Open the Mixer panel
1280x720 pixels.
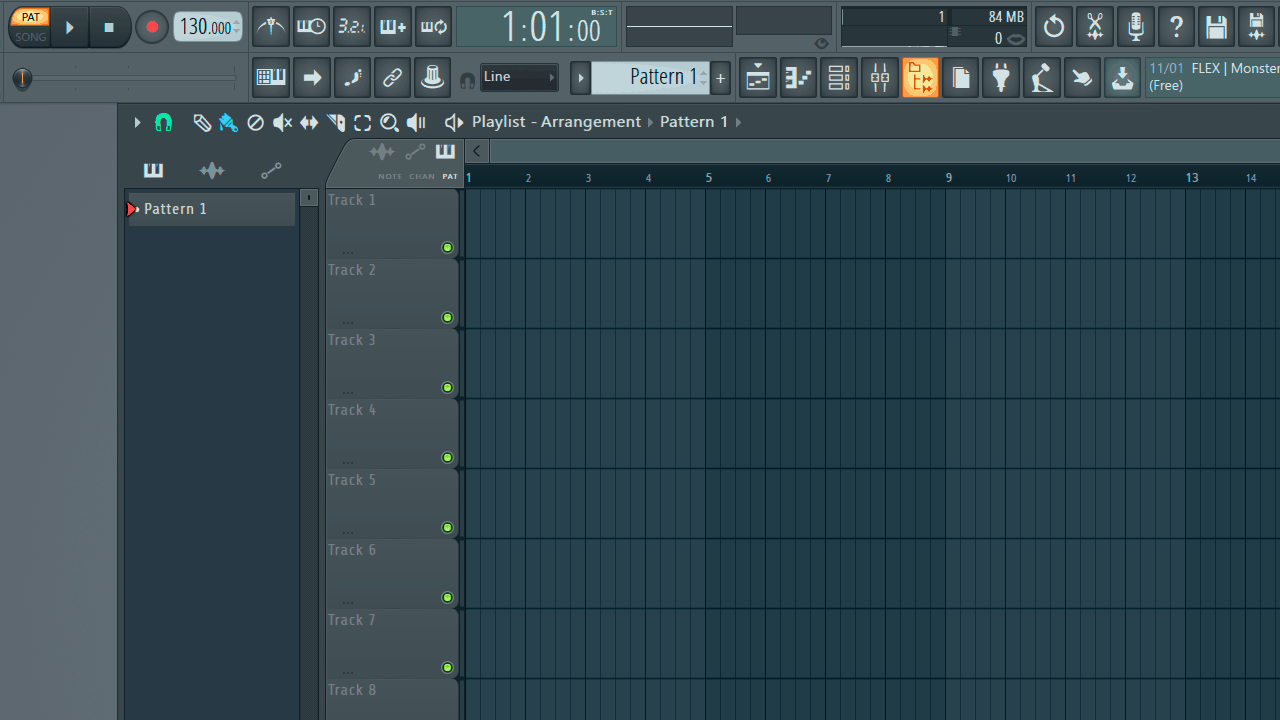point(879,77)
